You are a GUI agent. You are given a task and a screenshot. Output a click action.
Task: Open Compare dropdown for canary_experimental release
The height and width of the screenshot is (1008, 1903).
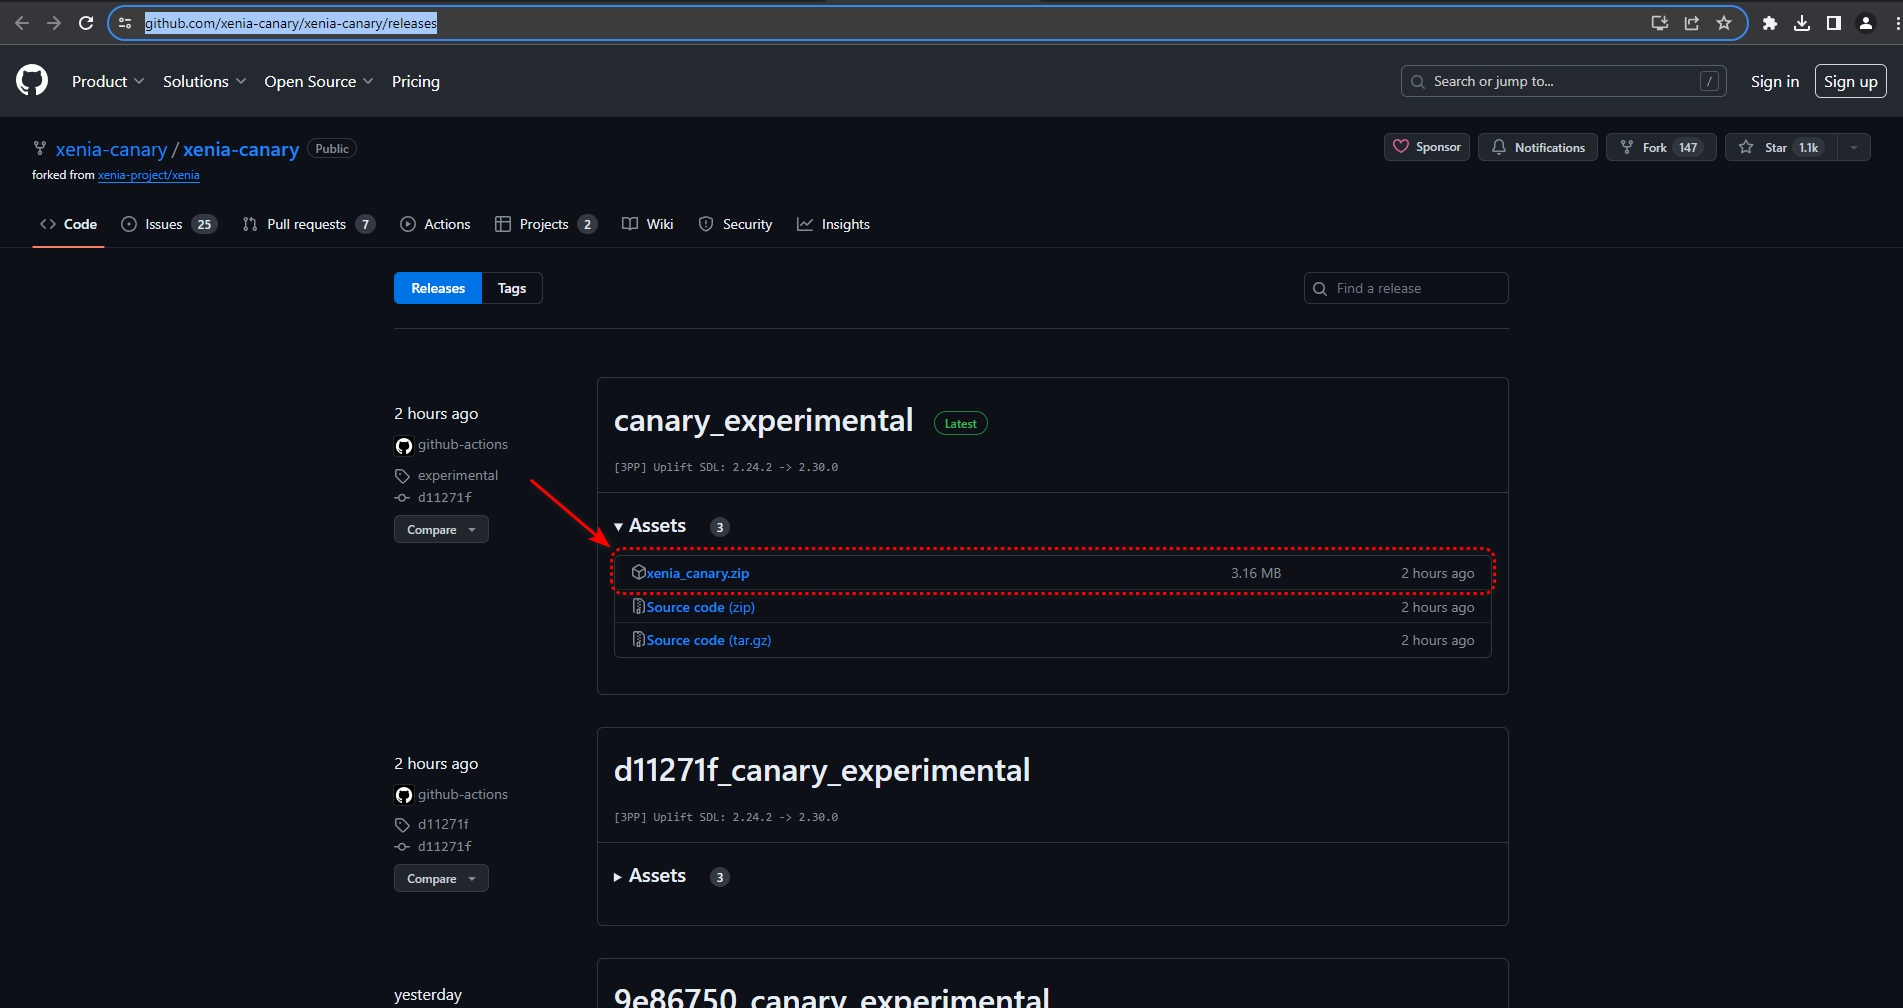[x=441, y=529]
